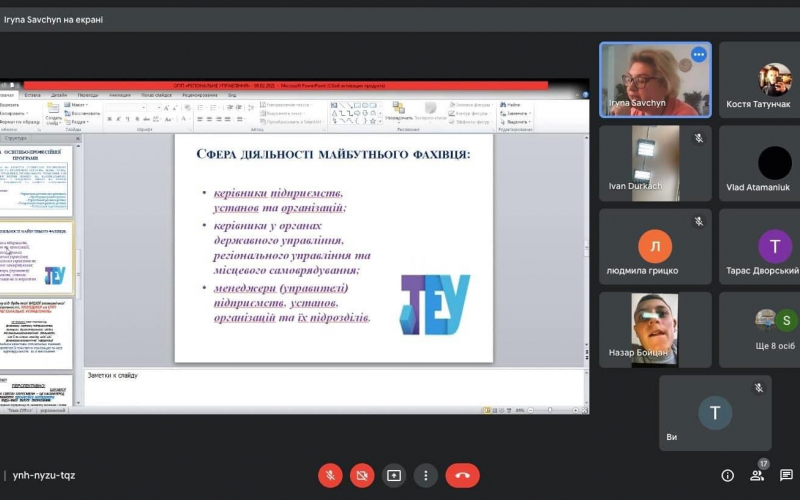Screen dimensions: 800x500
Task: Select first slide thumbnail ОСВІТНЬО-ПРОФЕСІЙНОЇ ПРОГРАМИ
Action: click(36, 181)
